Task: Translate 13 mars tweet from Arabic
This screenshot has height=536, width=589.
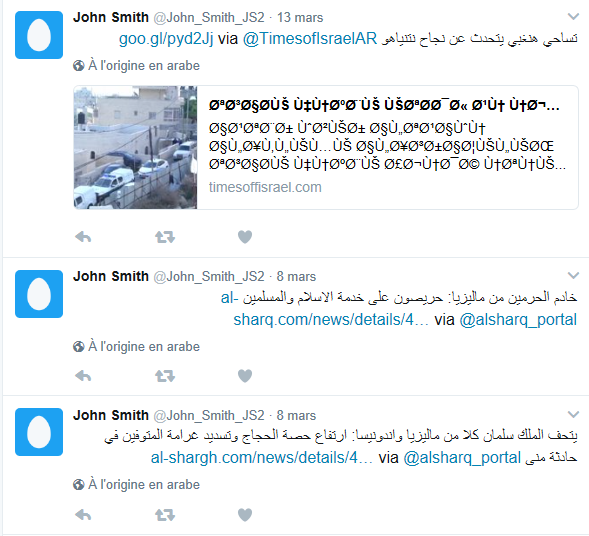Action: point(136,66)
